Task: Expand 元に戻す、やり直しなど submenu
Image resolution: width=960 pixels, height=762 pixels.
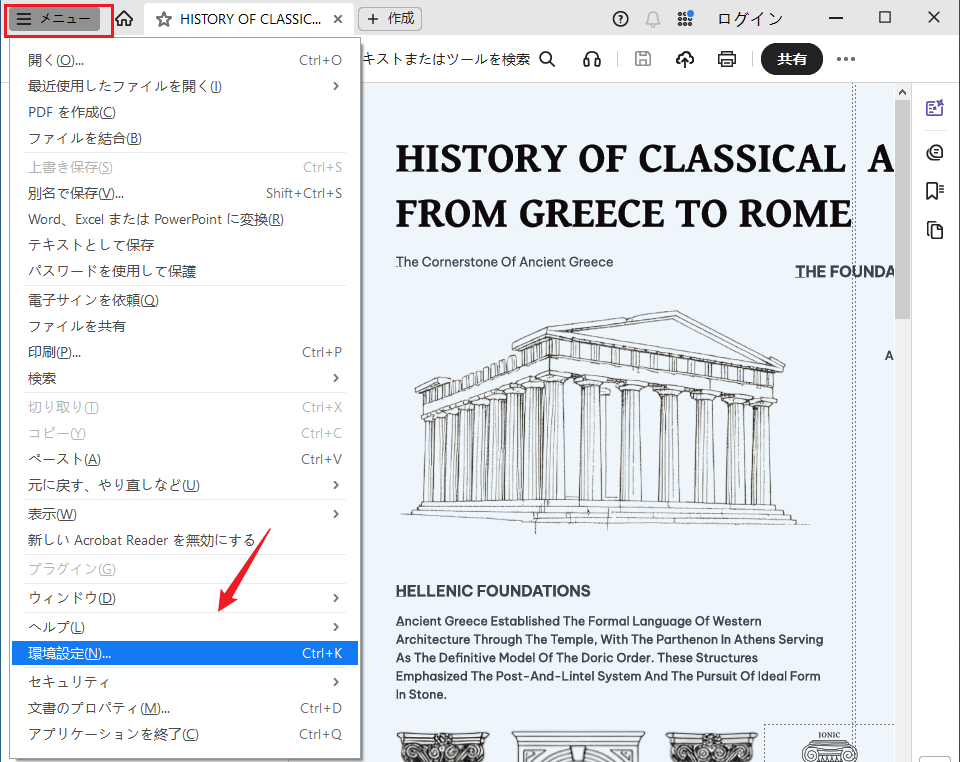Action: [184, 485]
